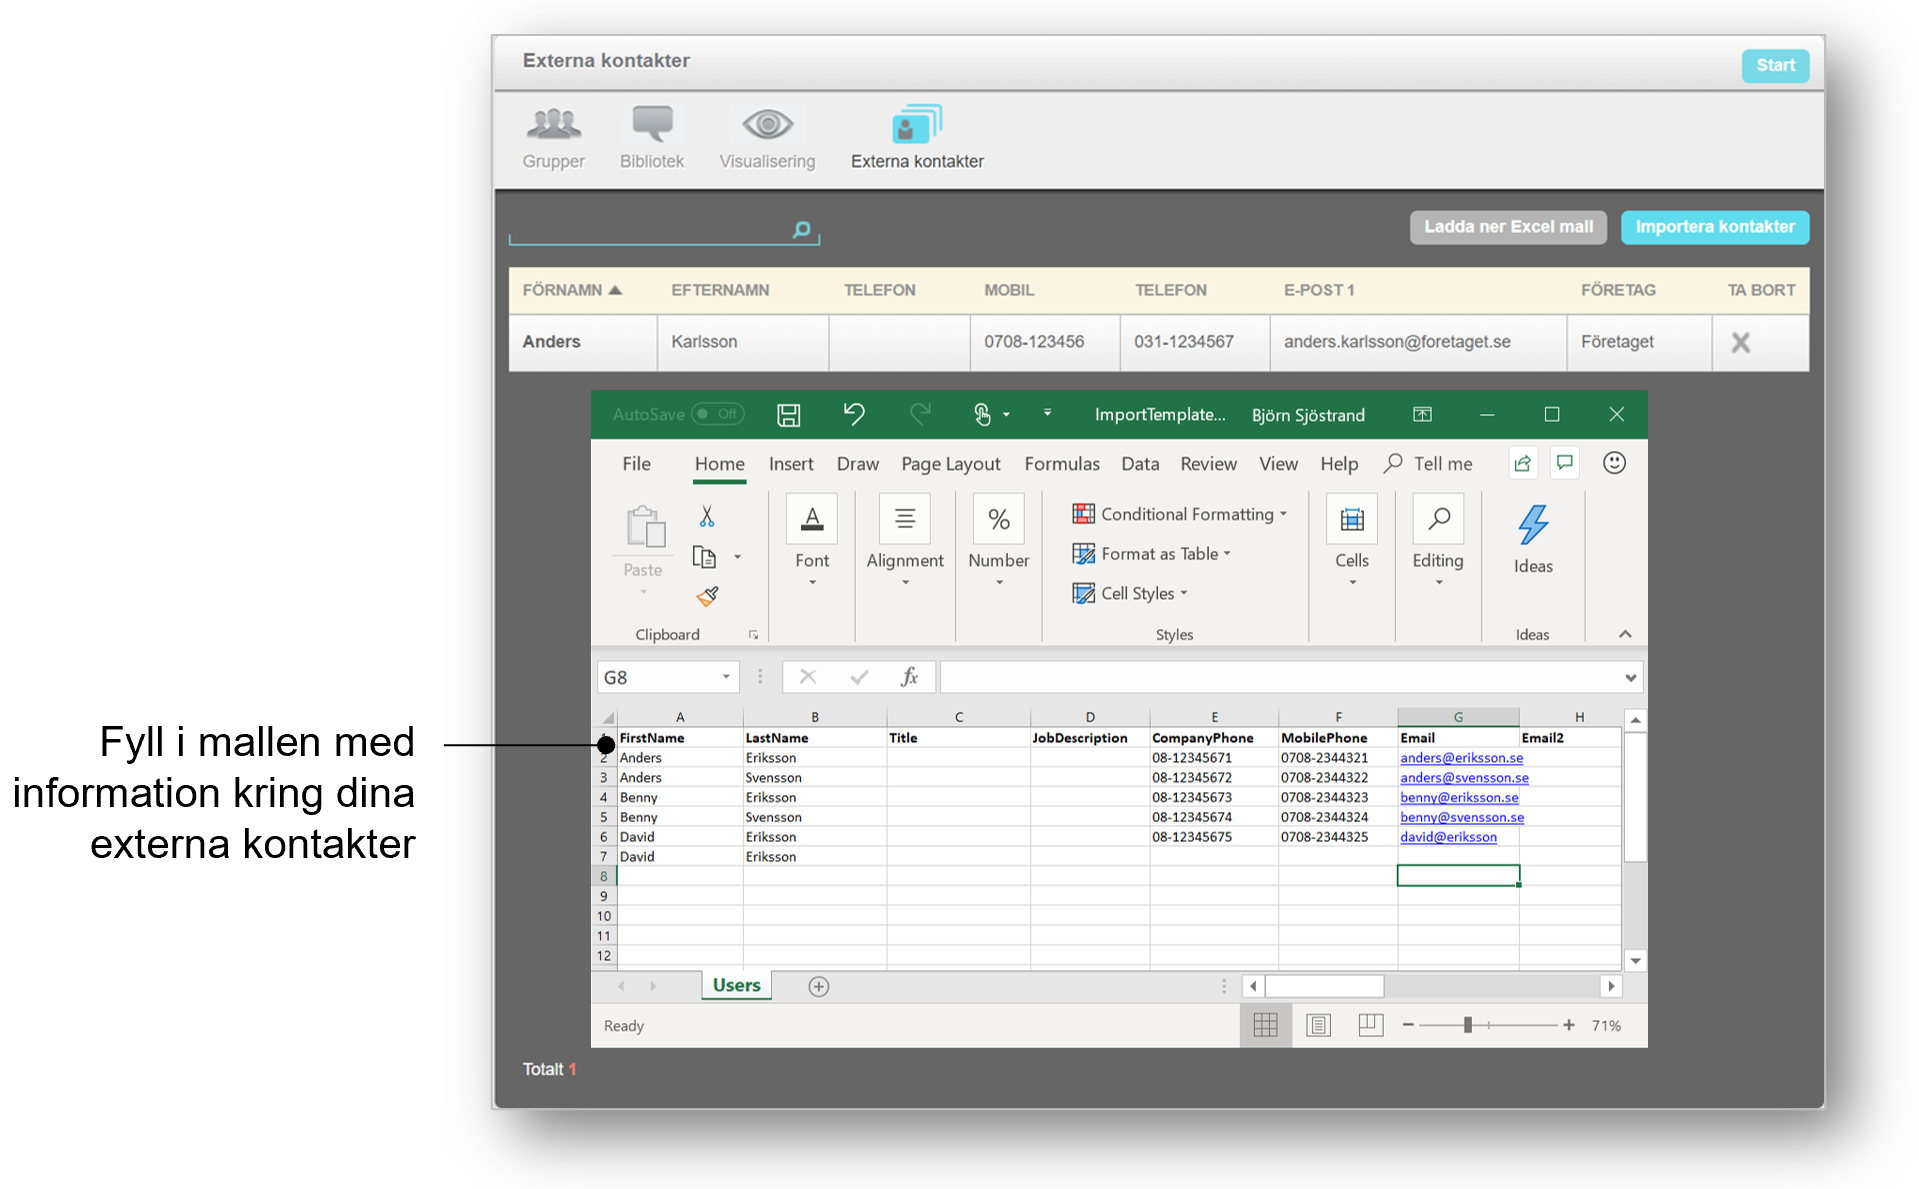The image size is (1919, 1189).
Task: Click the Ladda ner Excel mall button
Action: click(1508, 227)
